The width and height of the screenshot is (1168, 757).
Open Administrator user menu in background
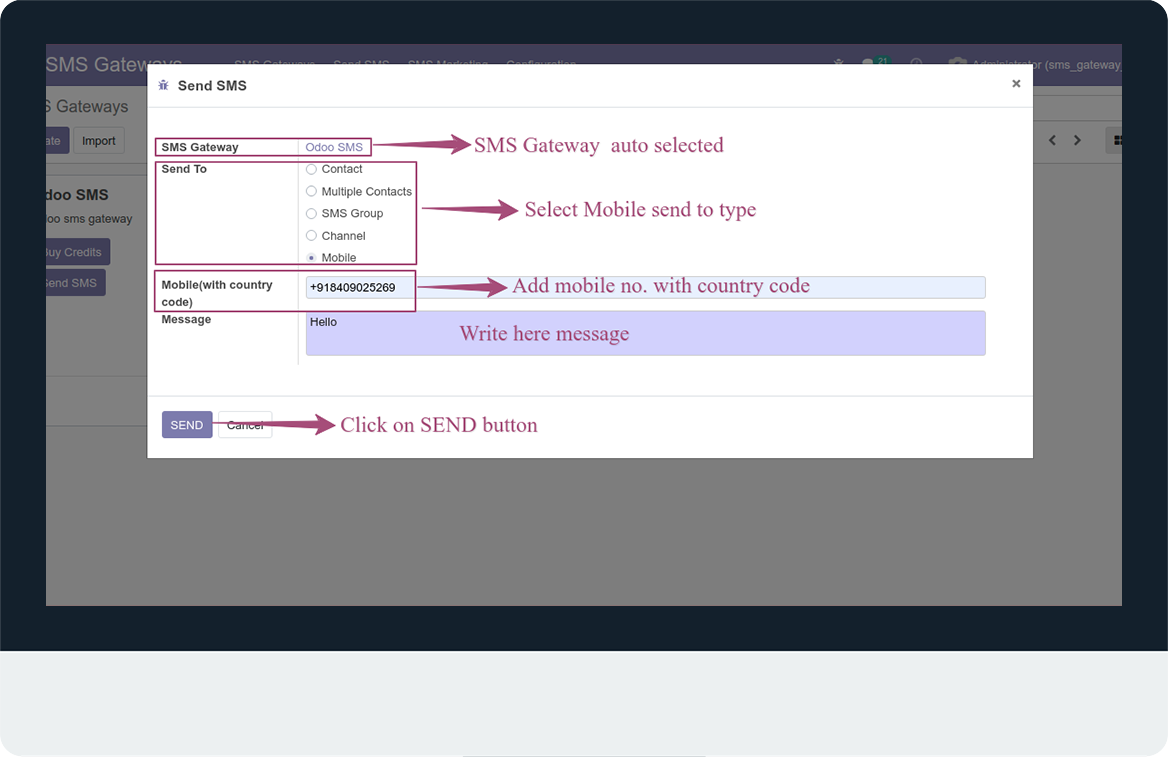(x=1035, y=64)
